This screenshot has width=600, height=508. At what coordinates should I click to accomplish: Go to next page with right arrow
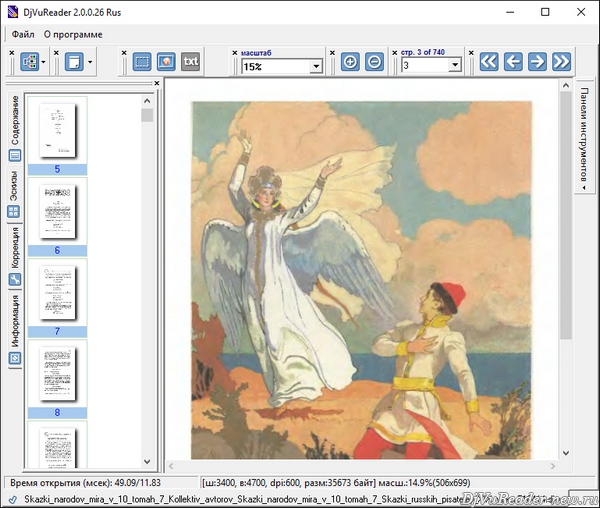[x=537, y=62]
